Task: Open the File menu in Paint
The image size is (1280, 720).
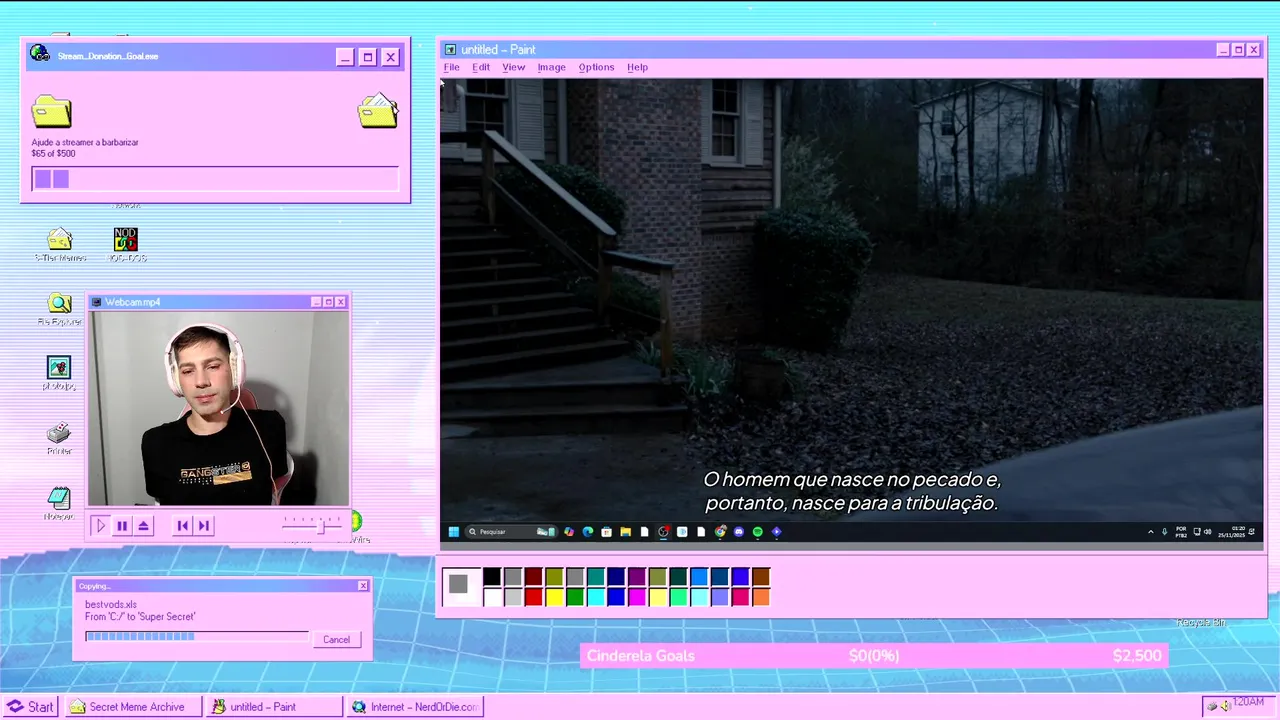Action: click(451, 67)
